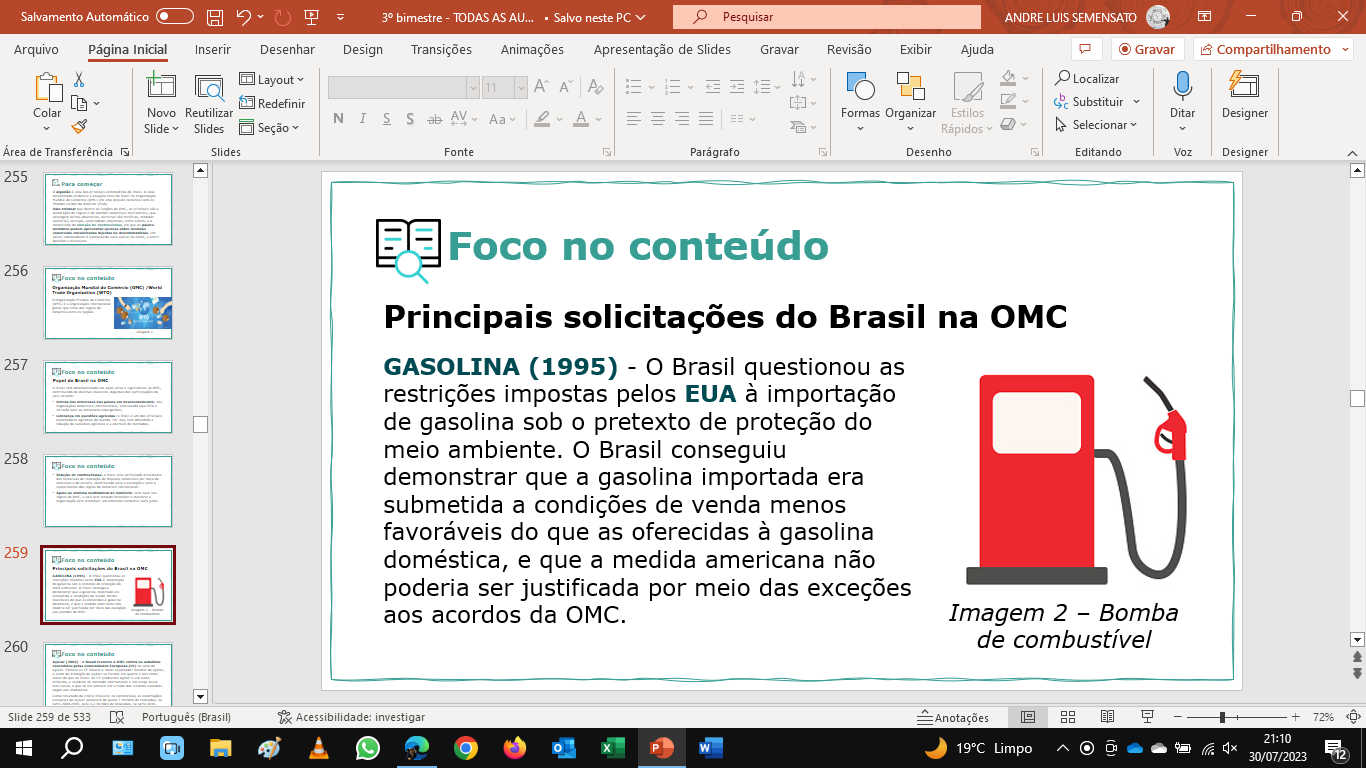Select the Apresentação de Slides tab
This screenshot has width=1366, height=768.
click(x=662, y=50)
